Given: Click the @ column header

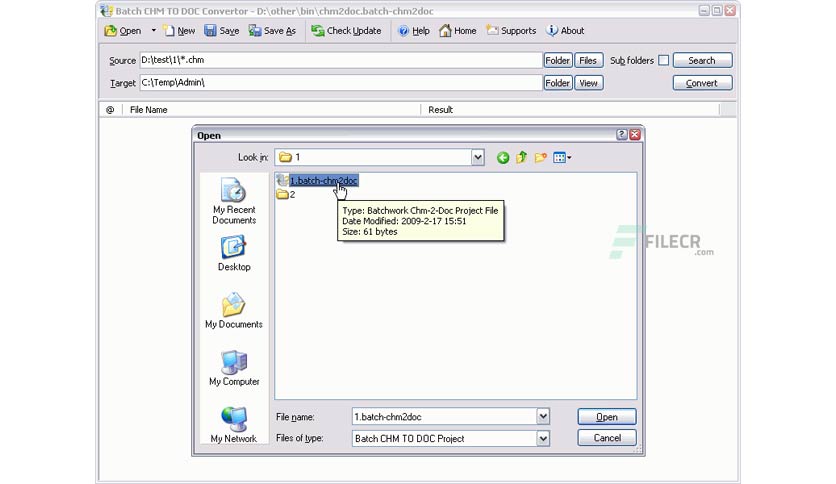Looking at the screenshot, I should [110, 110].
